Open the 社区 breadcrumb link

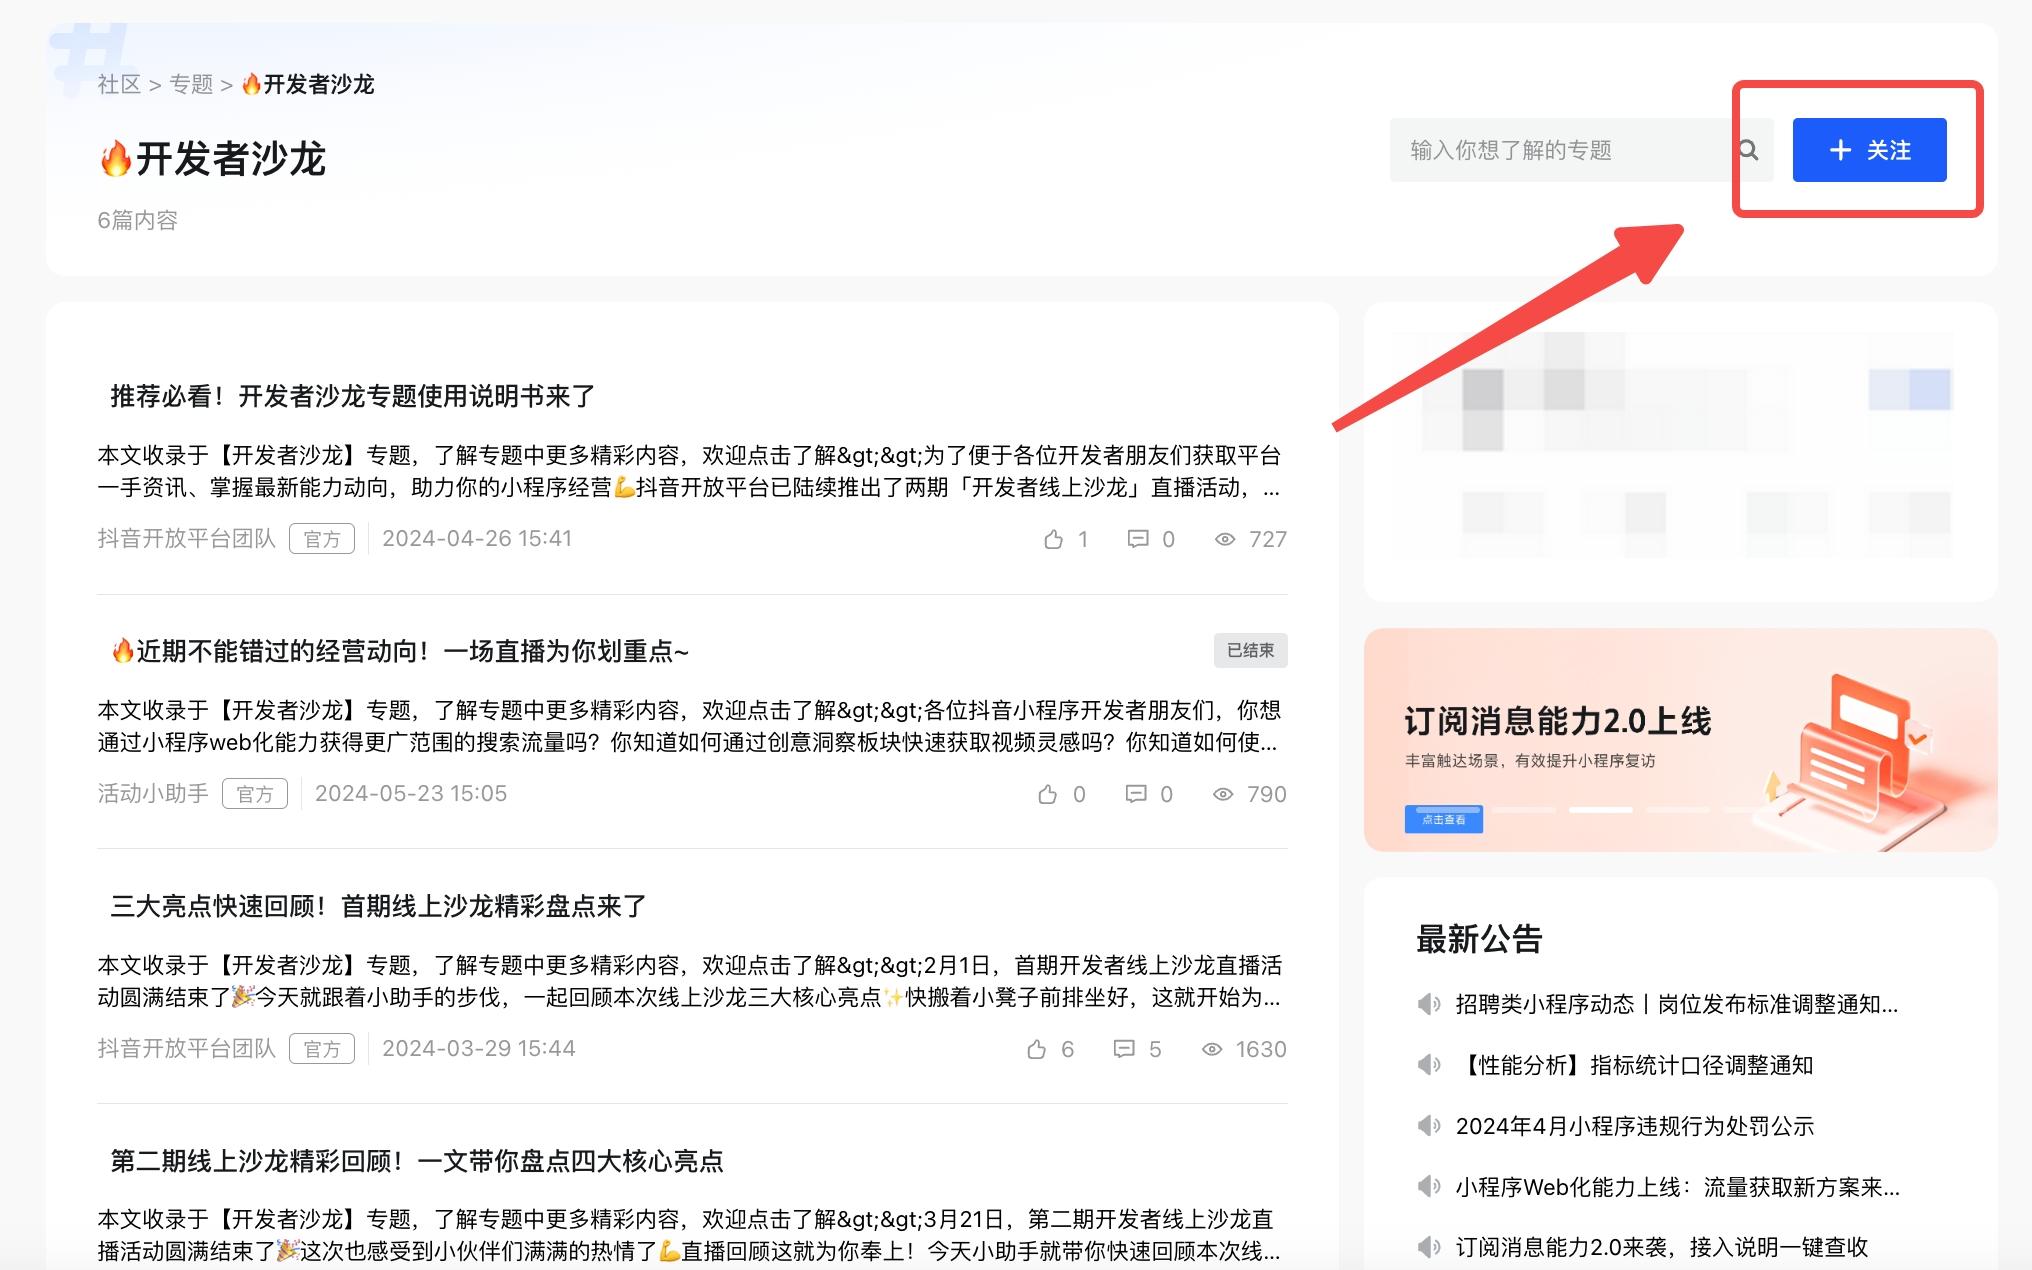119,84
